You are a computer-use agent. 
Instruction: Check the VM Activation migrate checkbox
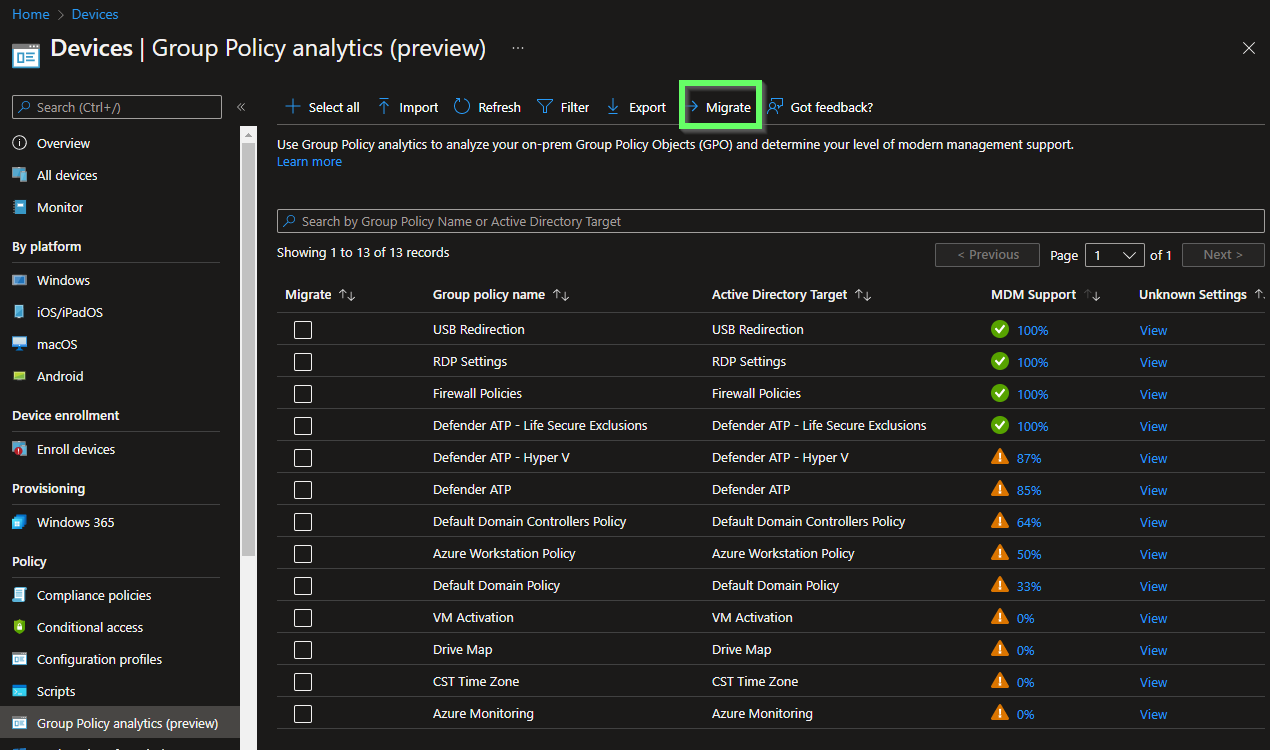[x=303, y=618]
